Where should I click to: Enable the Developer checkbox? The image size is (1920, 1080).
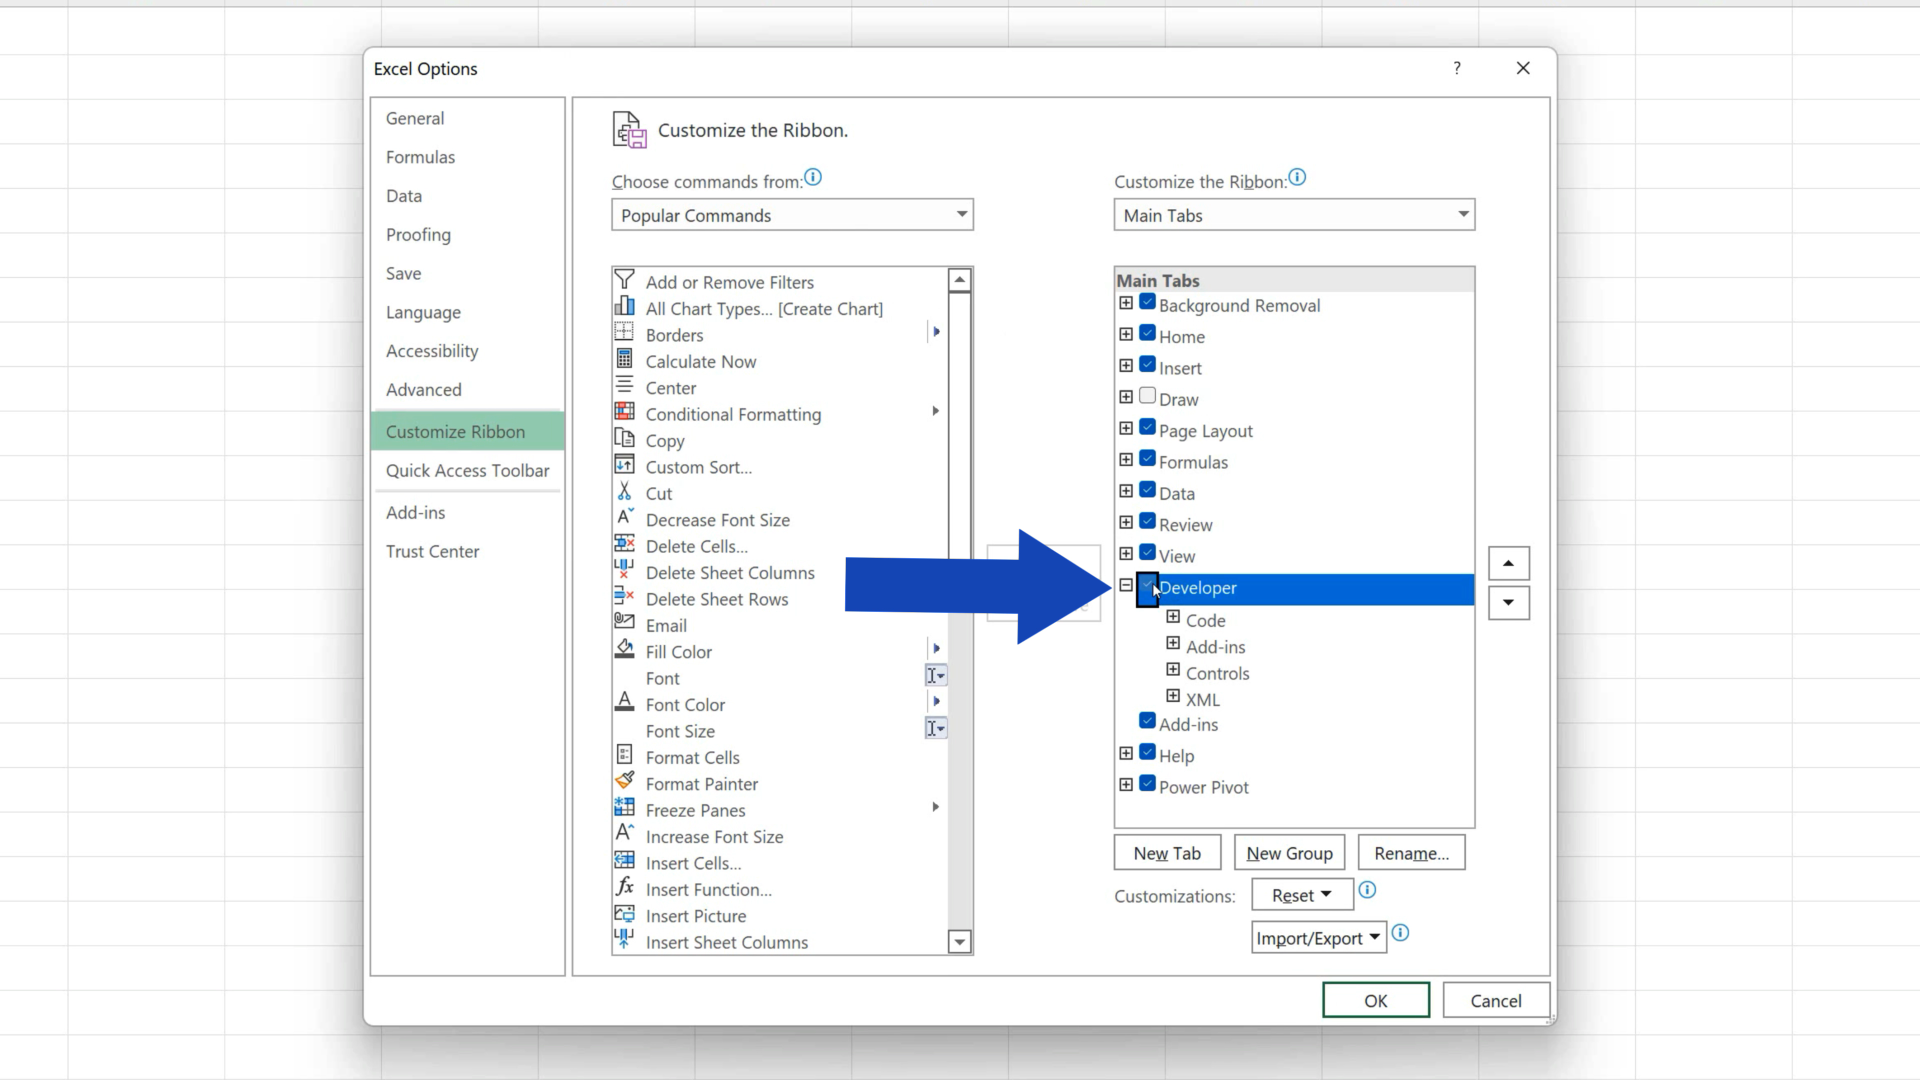pos(1146,588)
